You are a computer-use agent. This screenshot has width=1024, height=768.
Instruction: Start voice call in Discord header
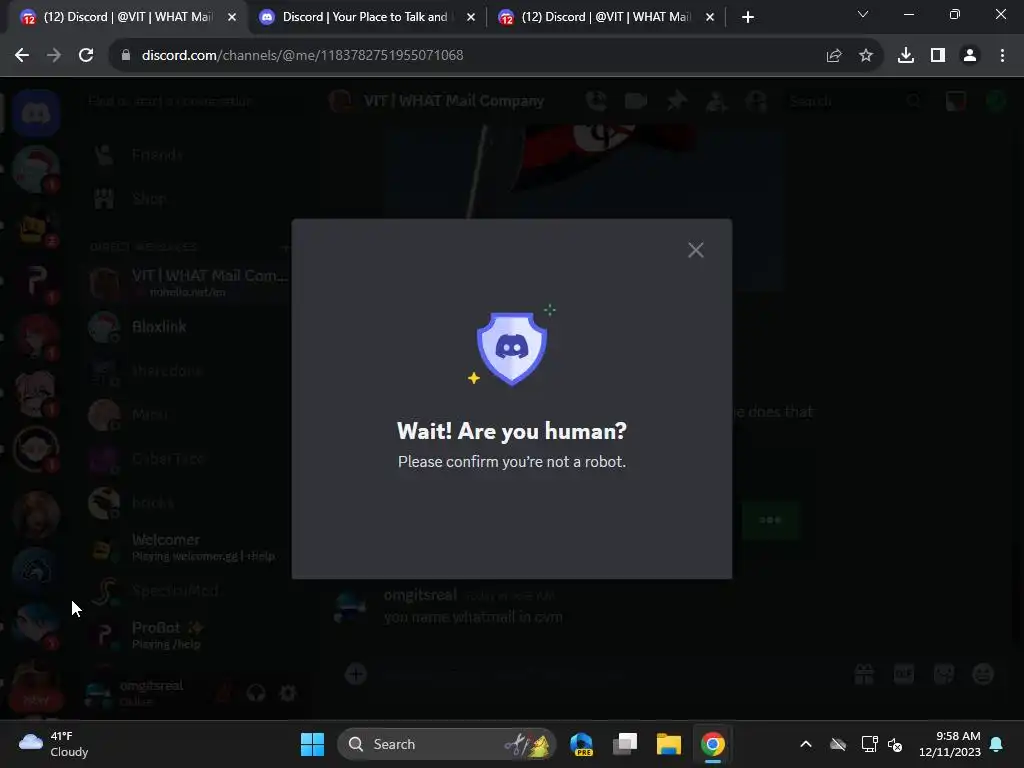tap(596, 101)
